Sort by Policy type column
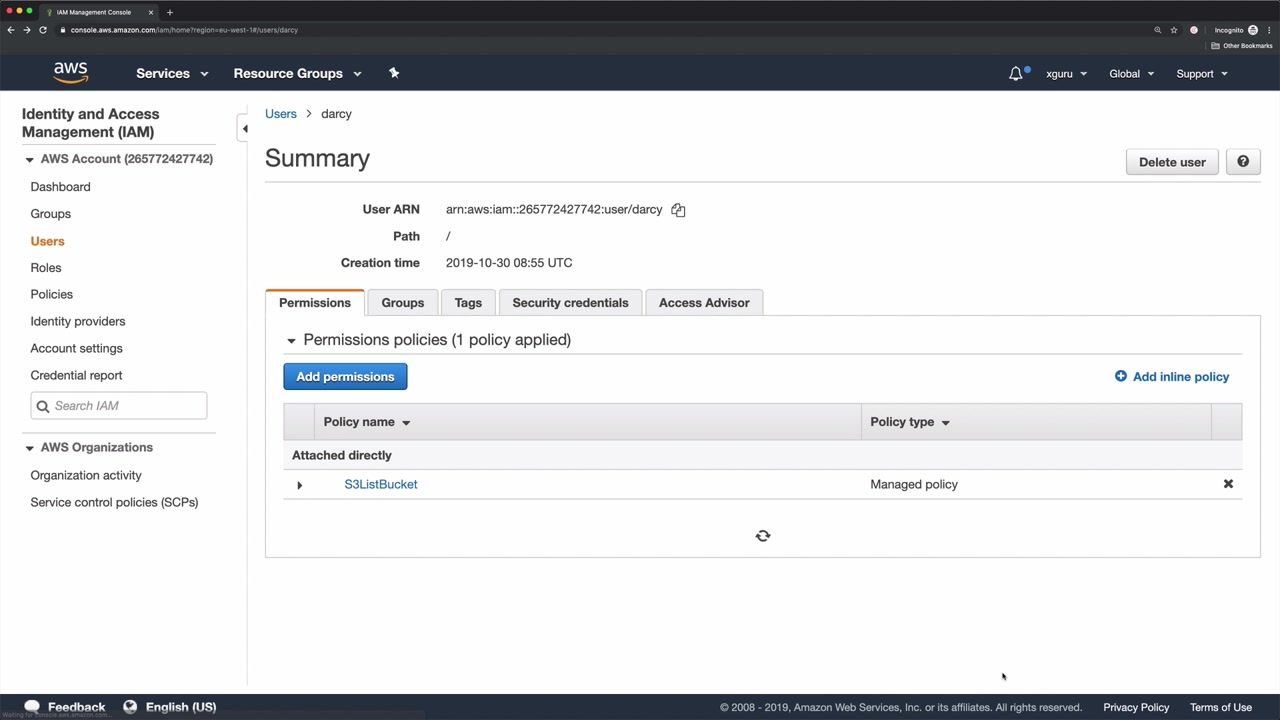 pos(910,422)
